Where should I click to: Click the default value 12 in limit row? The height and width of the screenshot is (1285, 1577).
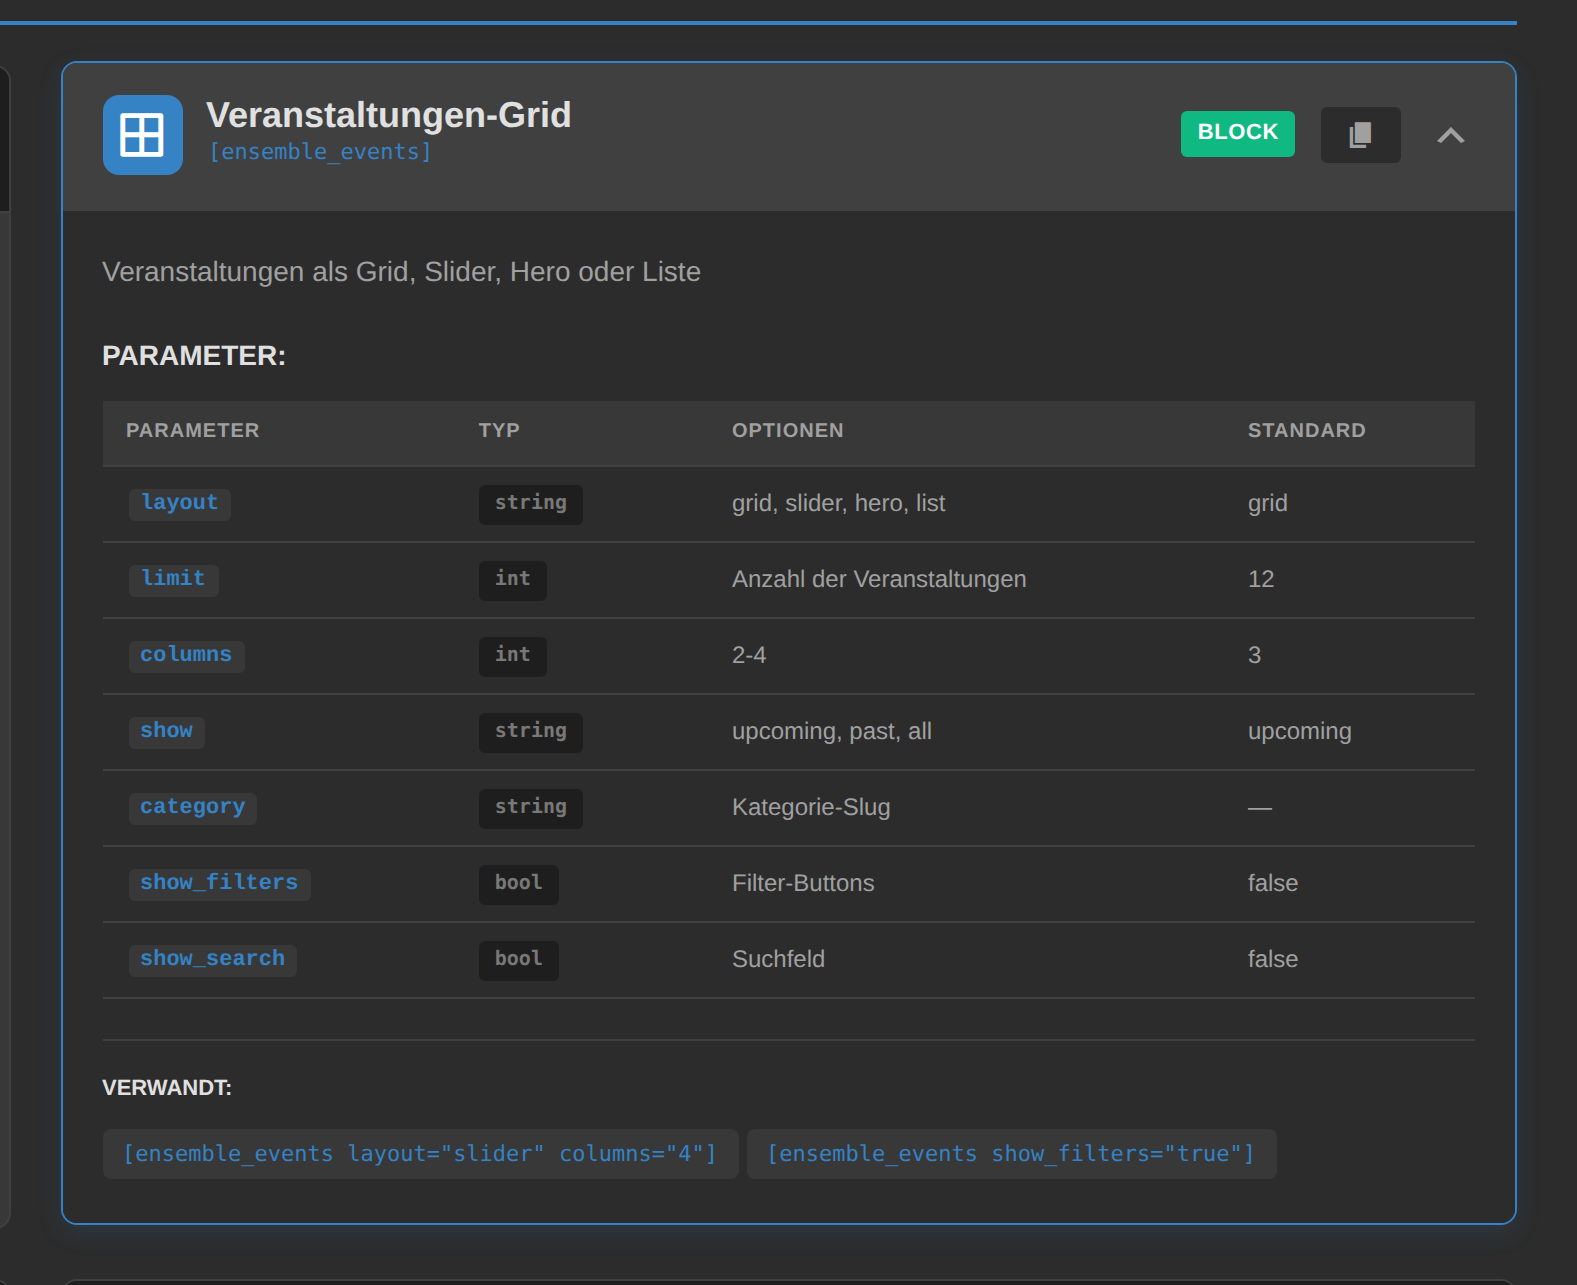tap(1261, 579)
